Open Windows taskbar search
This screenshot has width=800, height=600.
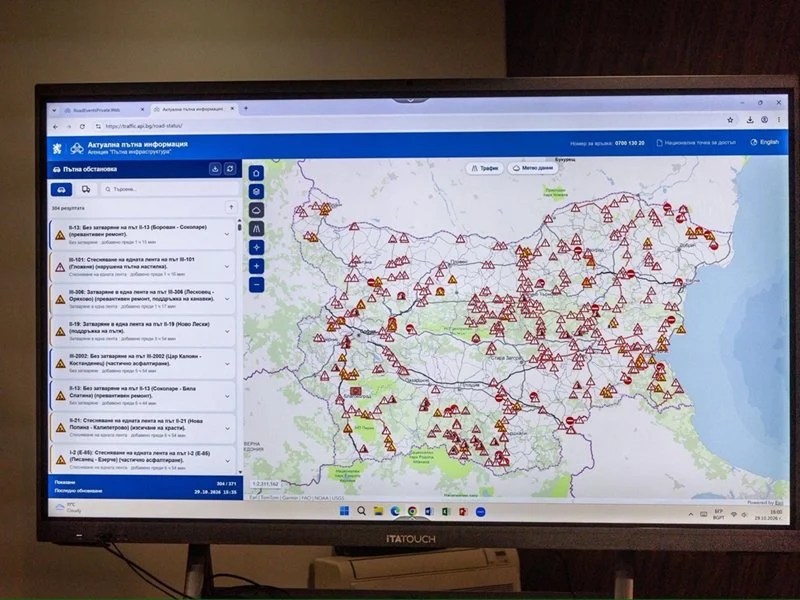(x=361, y=511)
